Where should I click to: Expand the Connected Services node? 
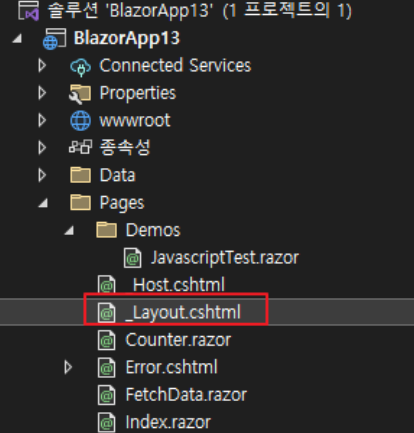tap(42, 65)
